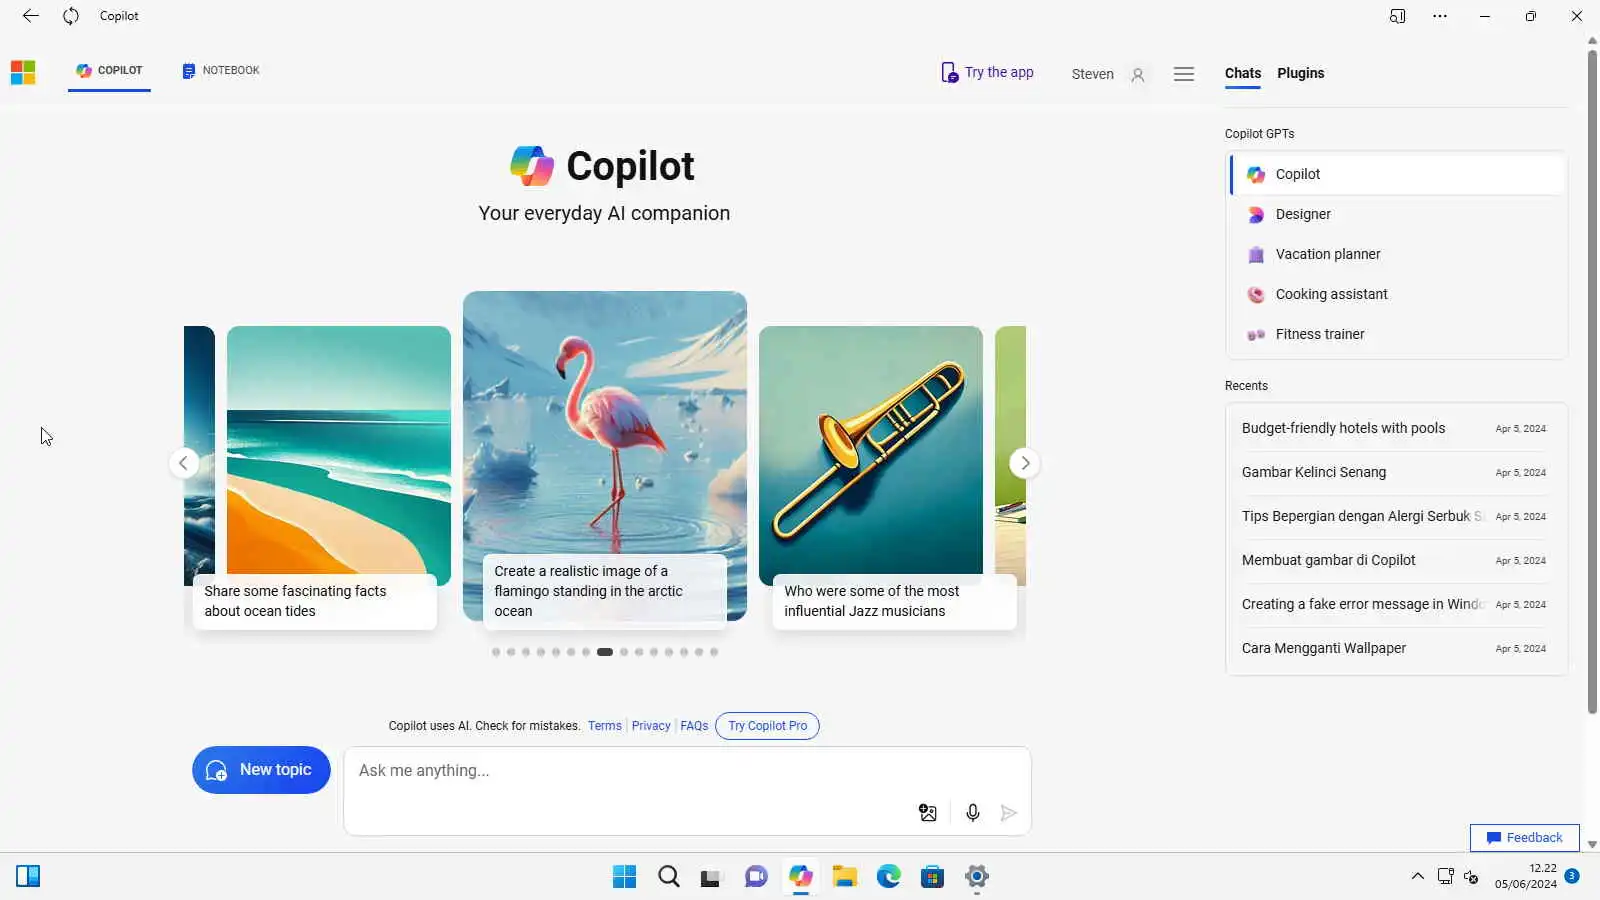Open Search from the taskbar

click(669, 877)
